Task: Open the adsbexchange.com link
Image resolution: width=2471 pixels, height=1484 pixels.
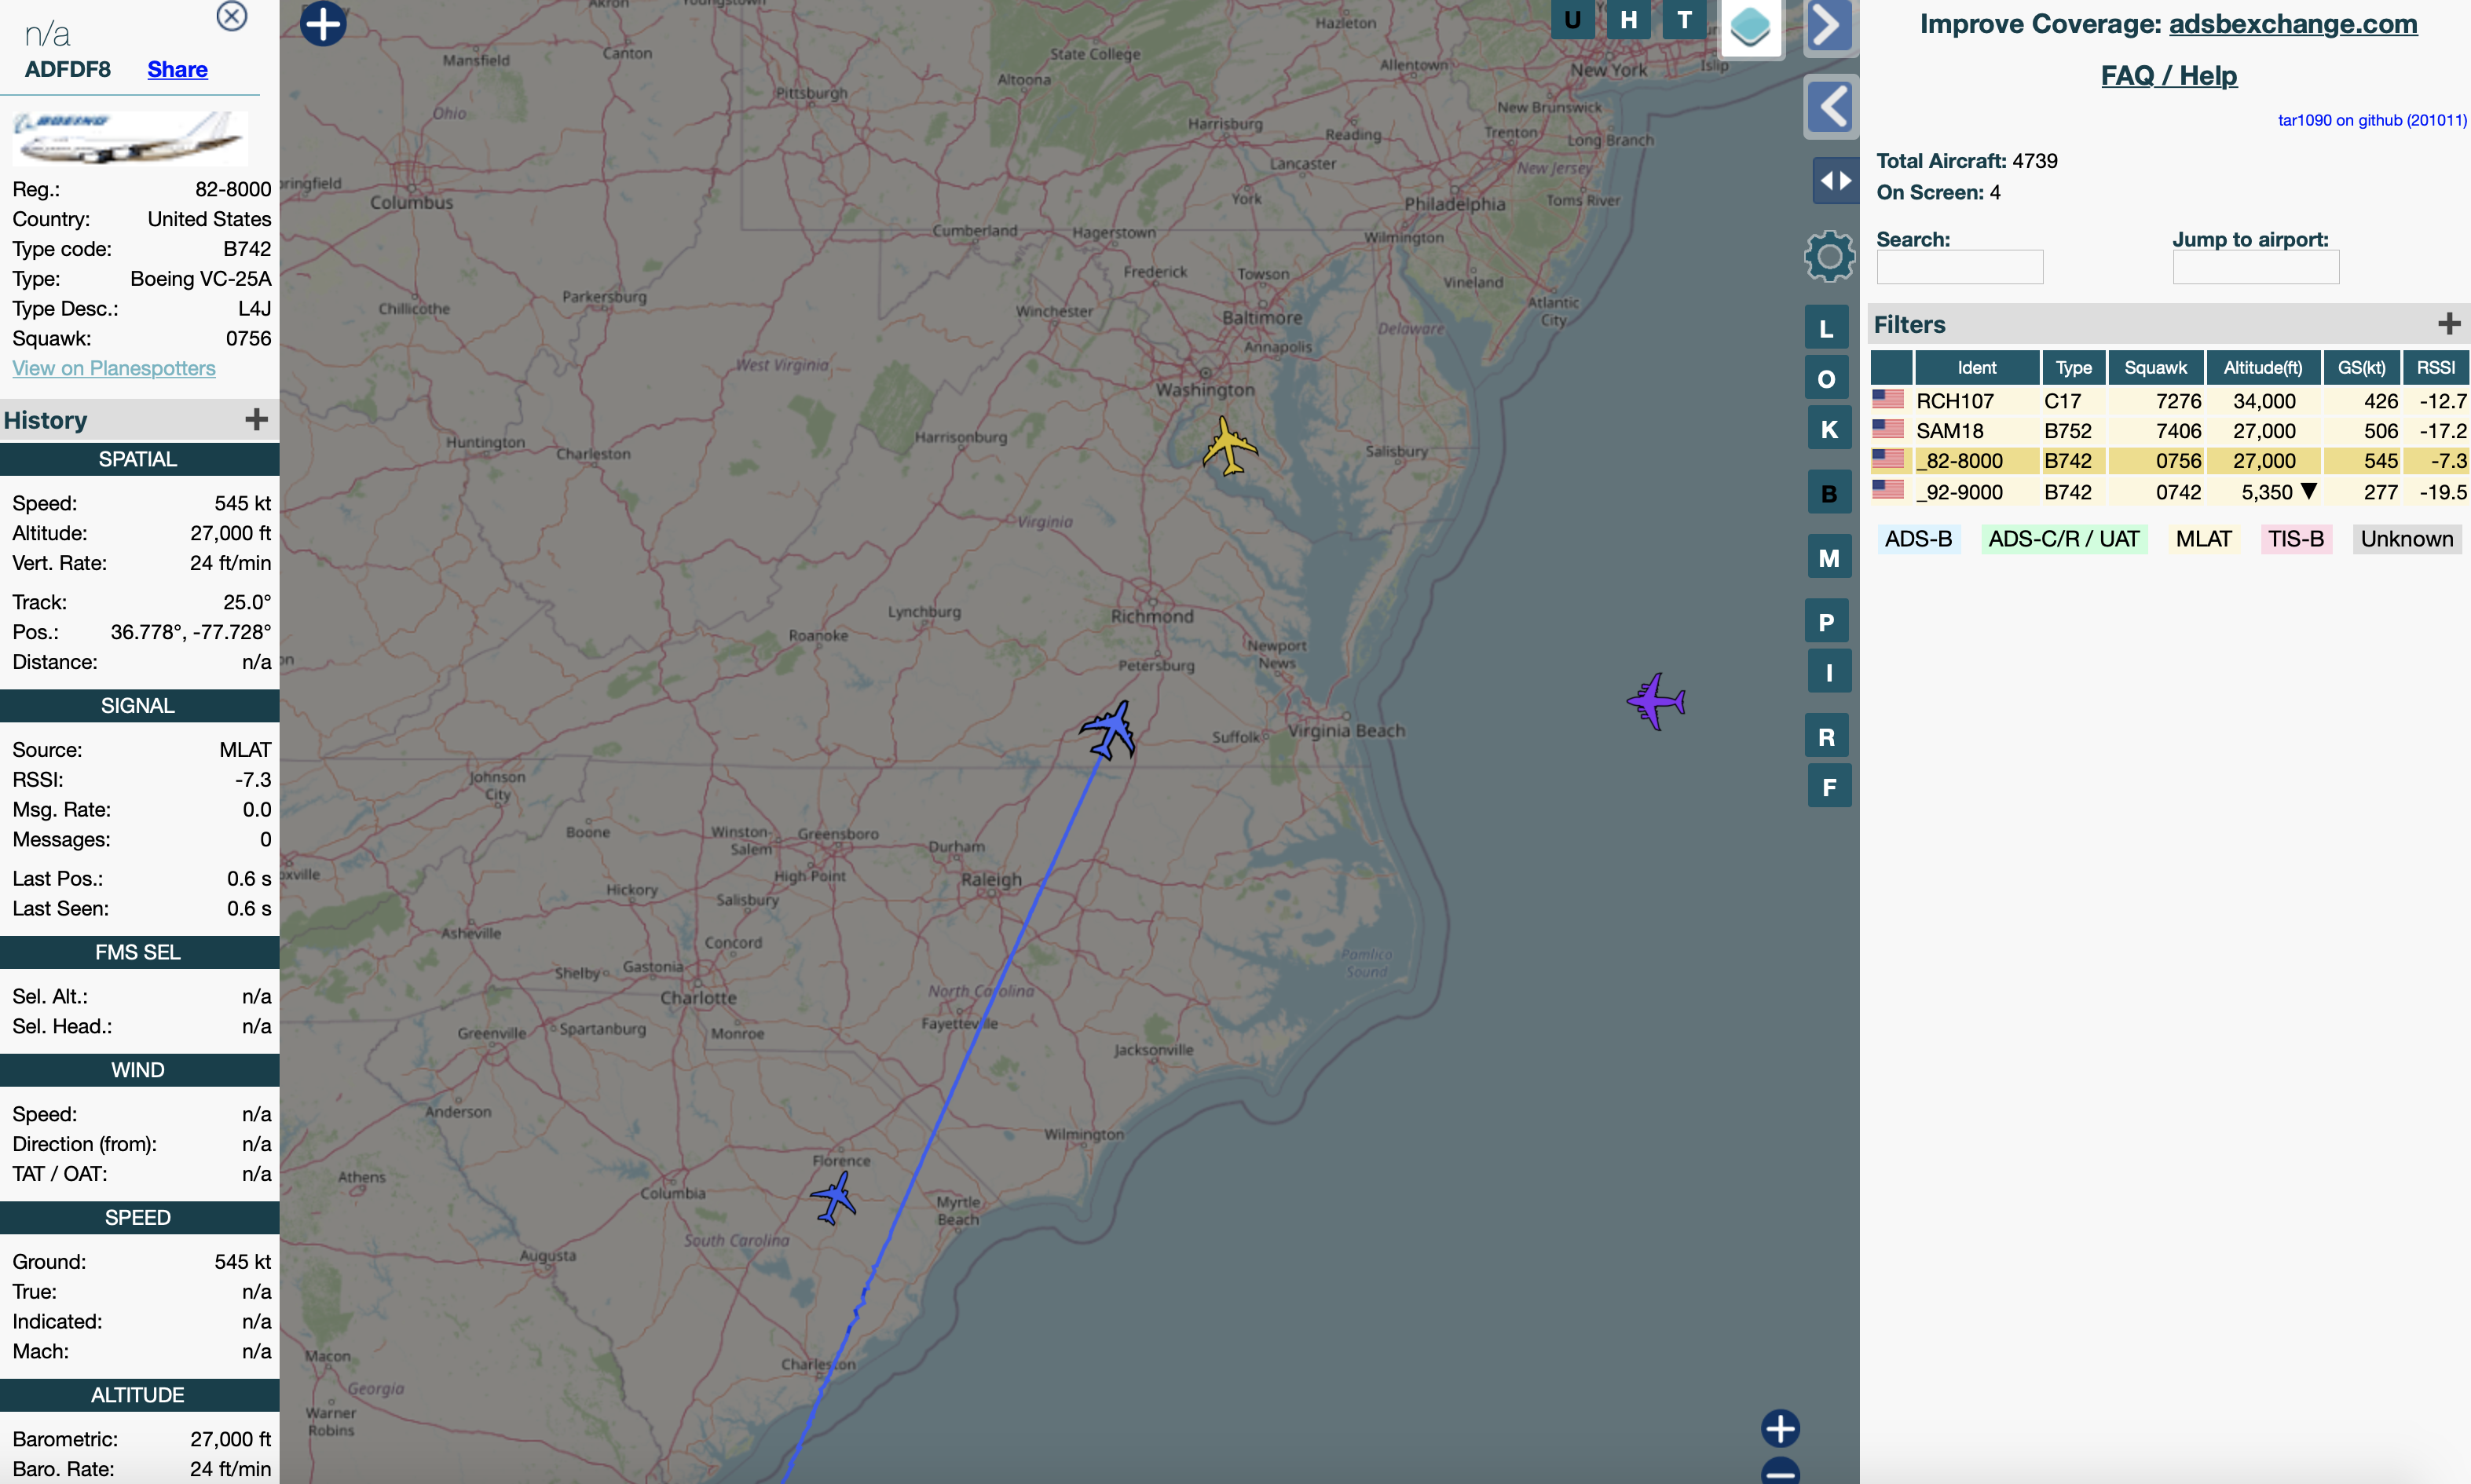Action: click(2292, 24)
